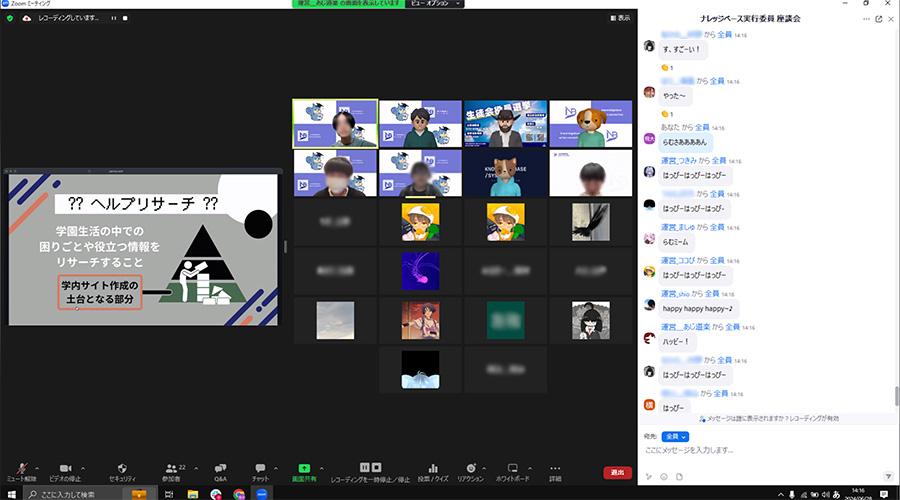Unmute the microphone in Zoom toolbar
Screen dimensions: 900x500
[x=22, y=469]
